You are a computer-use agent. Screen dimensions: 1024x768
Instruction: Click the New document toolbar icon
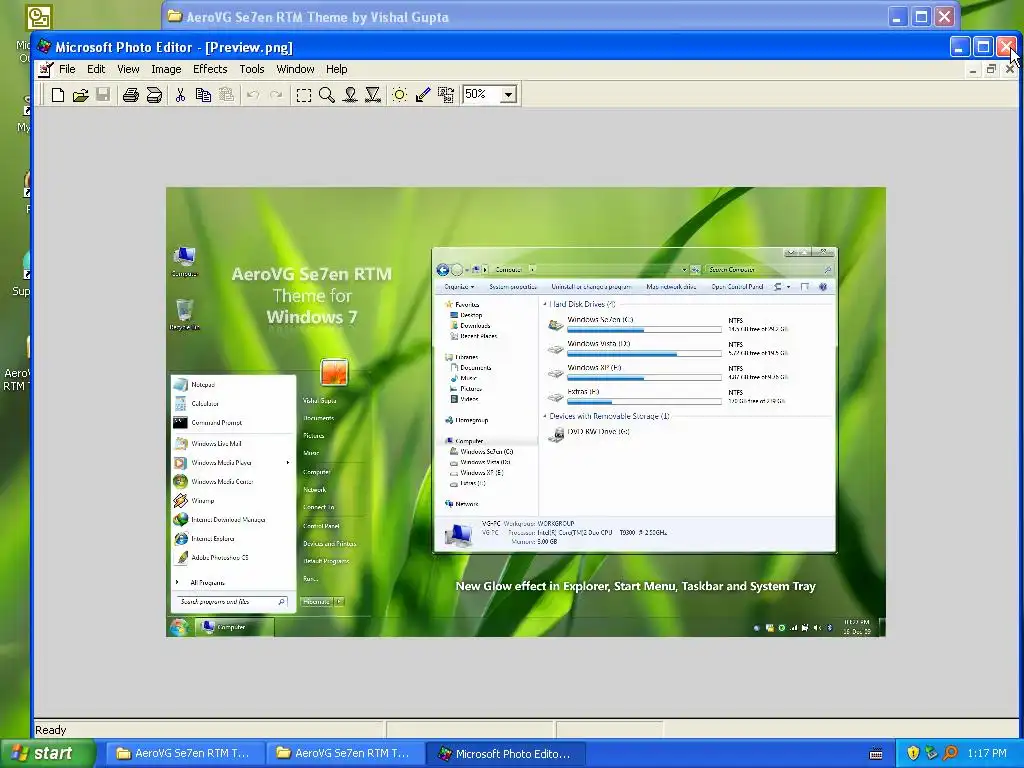pyautogui.click(x=58, y=95)
